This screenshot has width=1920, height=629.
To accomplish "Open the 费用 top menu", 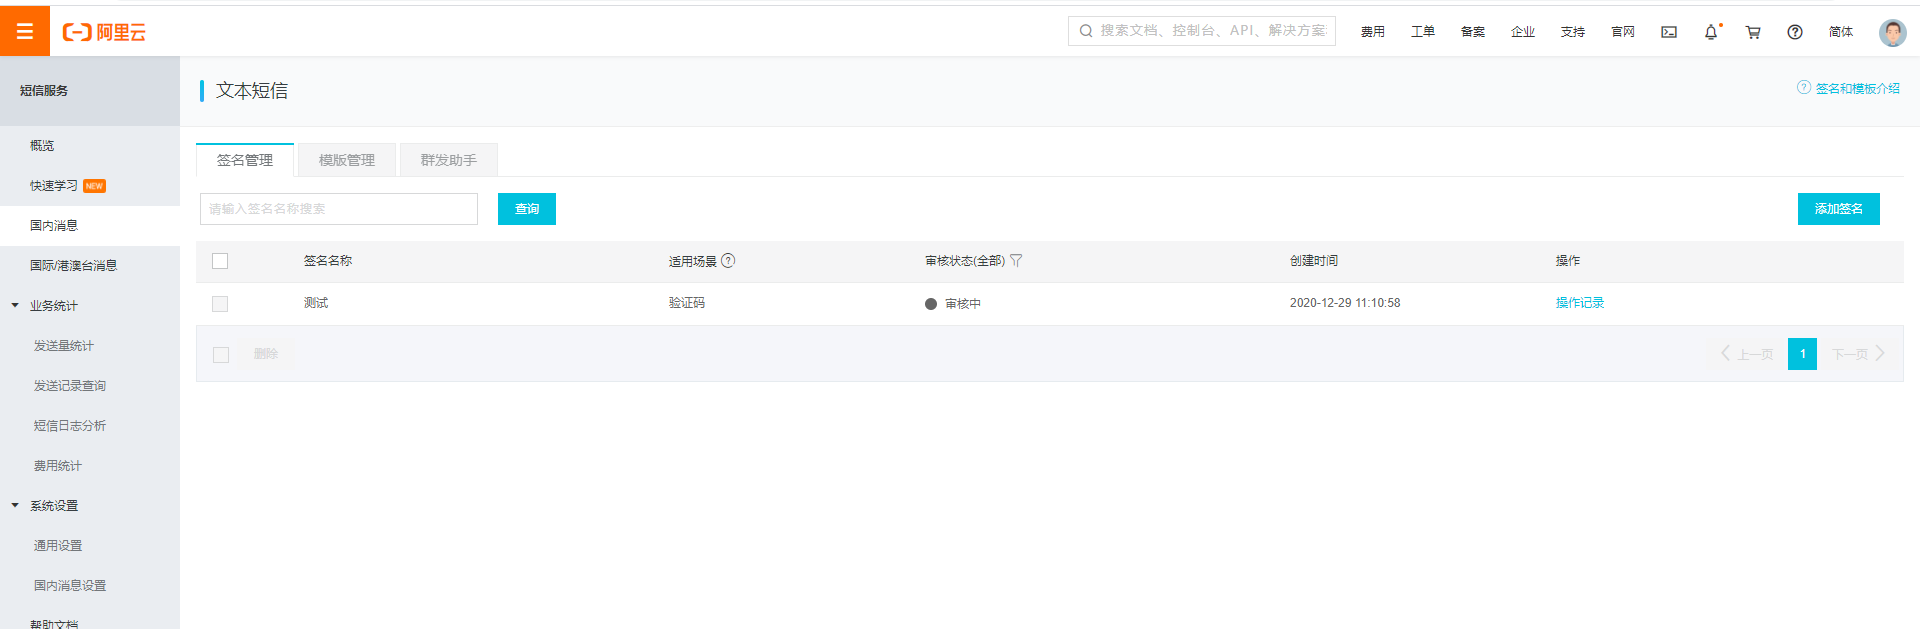I will [x=1373, y=32].
